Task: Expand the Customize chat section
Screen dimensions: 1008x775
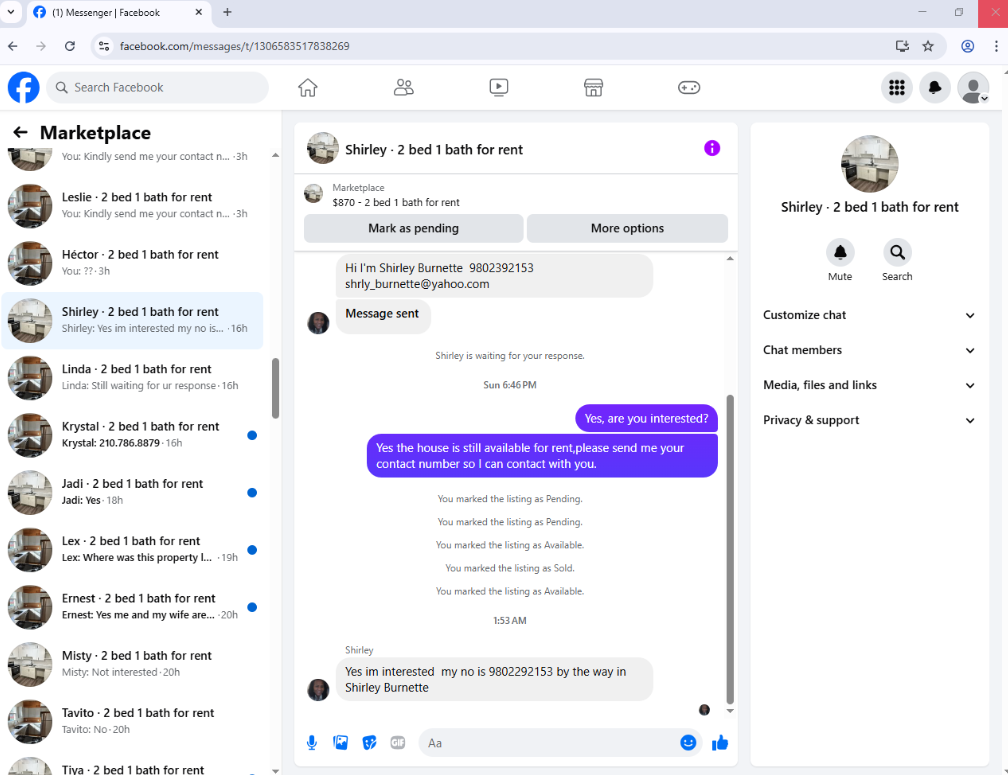Action: coord(869,315)
